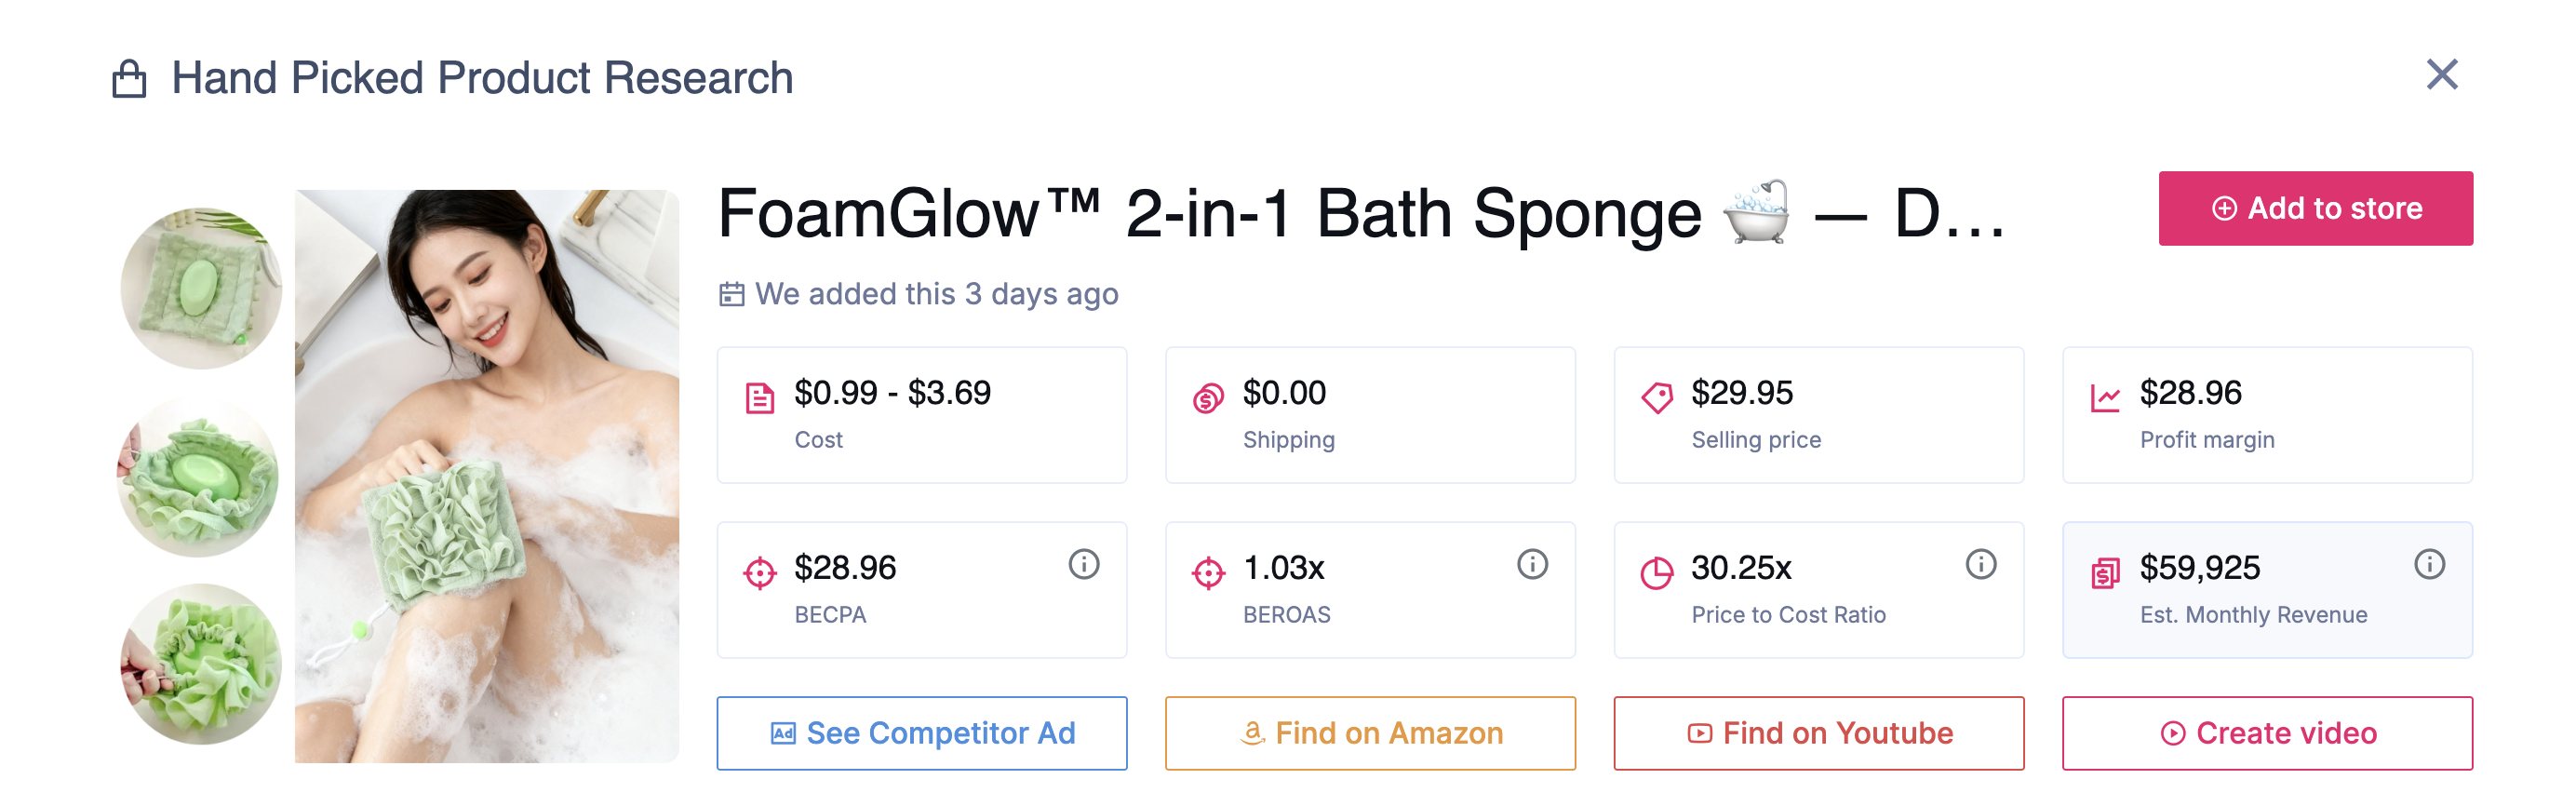Click Find on Amazon
2576x806 pixels.
point(1370,732)
